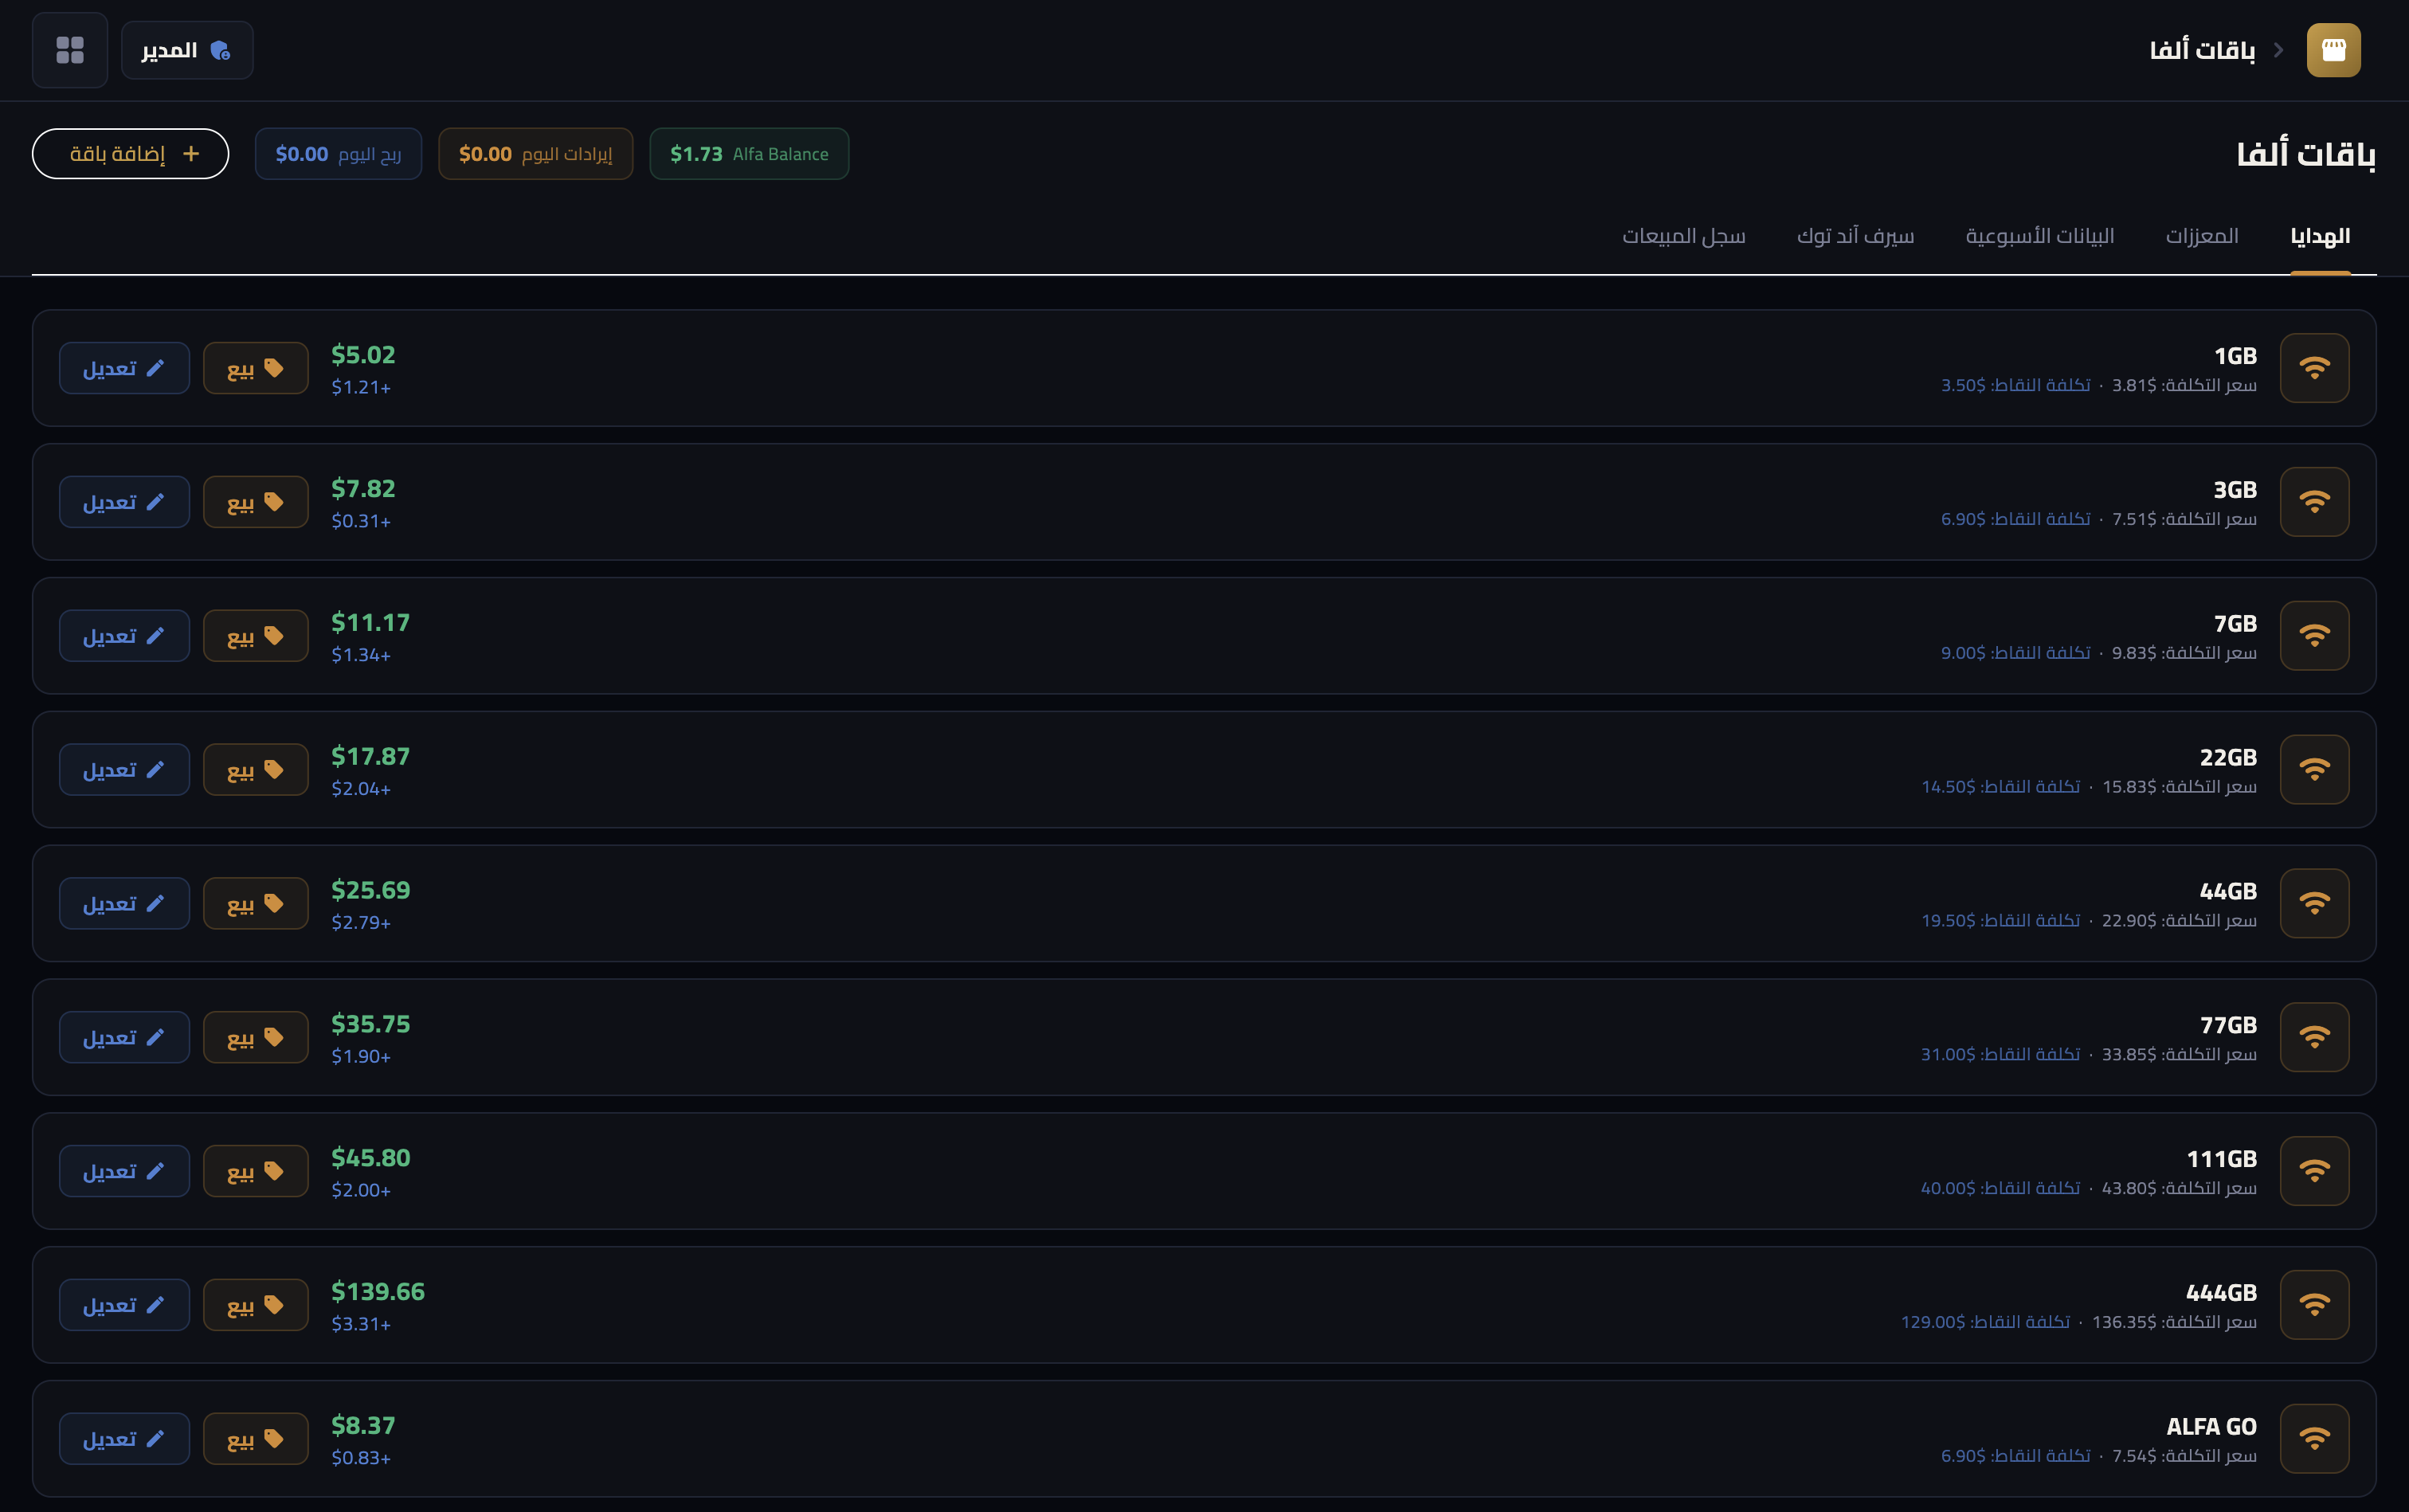Click the wifi icon for 444GB package
The height and width of the screenshot is (1512, 2409).
point(2314,1305)
